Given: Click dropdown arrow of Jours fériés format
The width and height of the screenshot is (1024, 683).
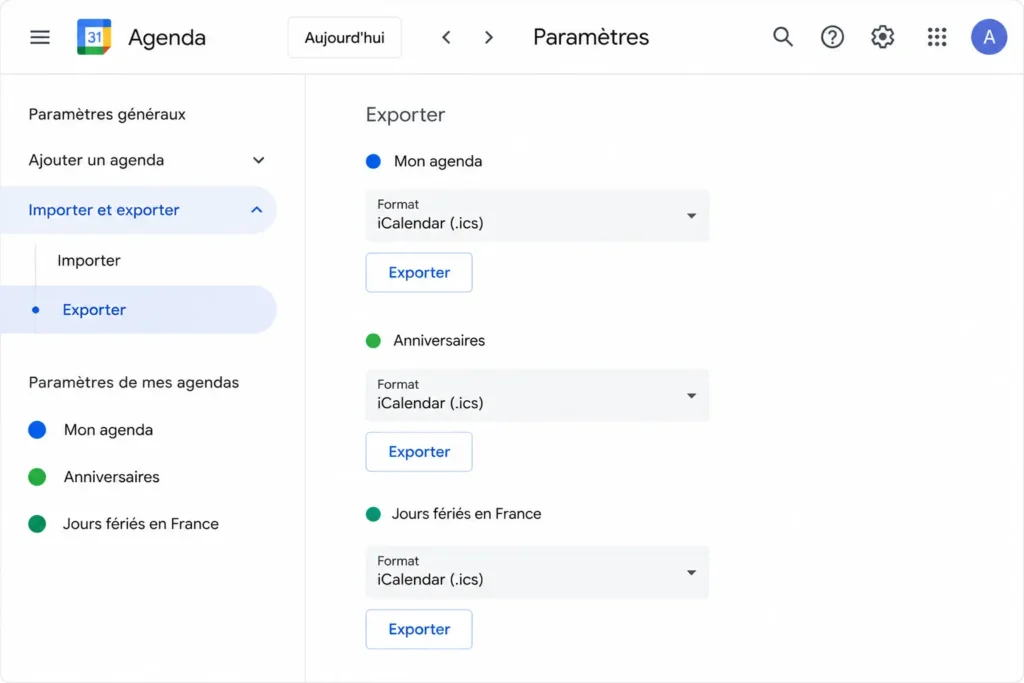Looking at the screenshot, I should 691,573.
